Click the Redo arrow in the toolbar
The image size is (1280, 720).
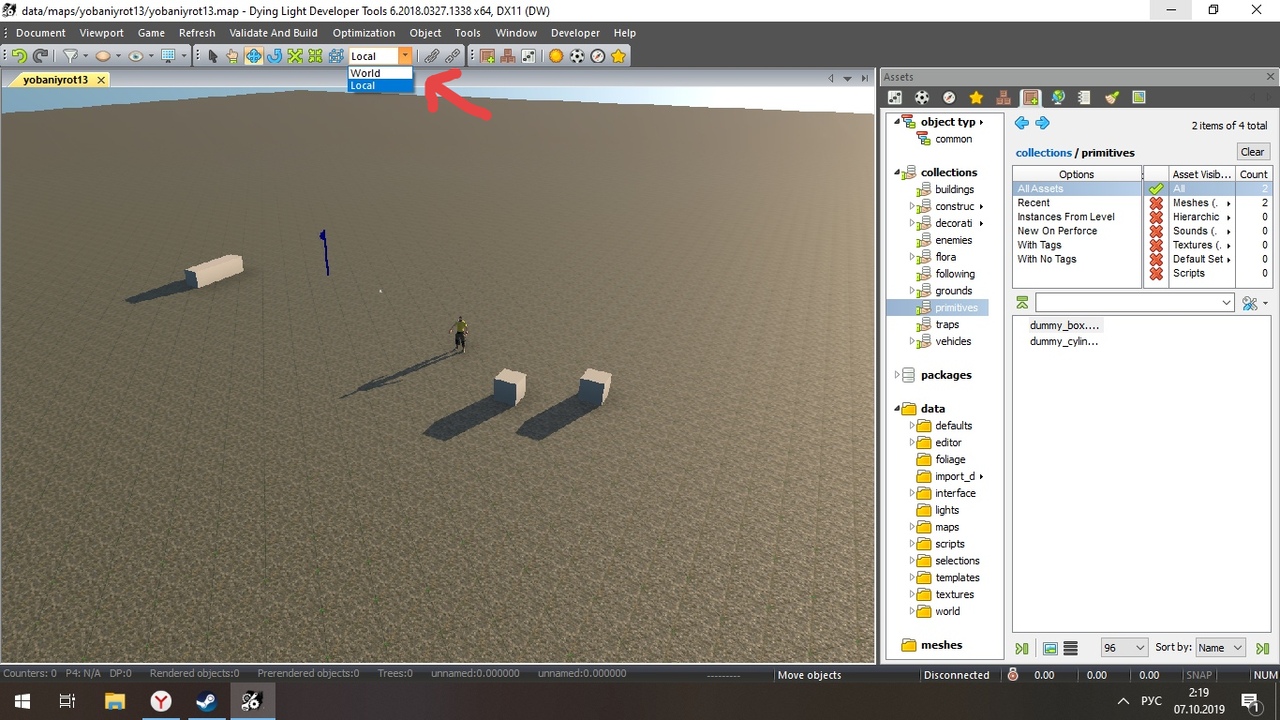tap(40, 56)
